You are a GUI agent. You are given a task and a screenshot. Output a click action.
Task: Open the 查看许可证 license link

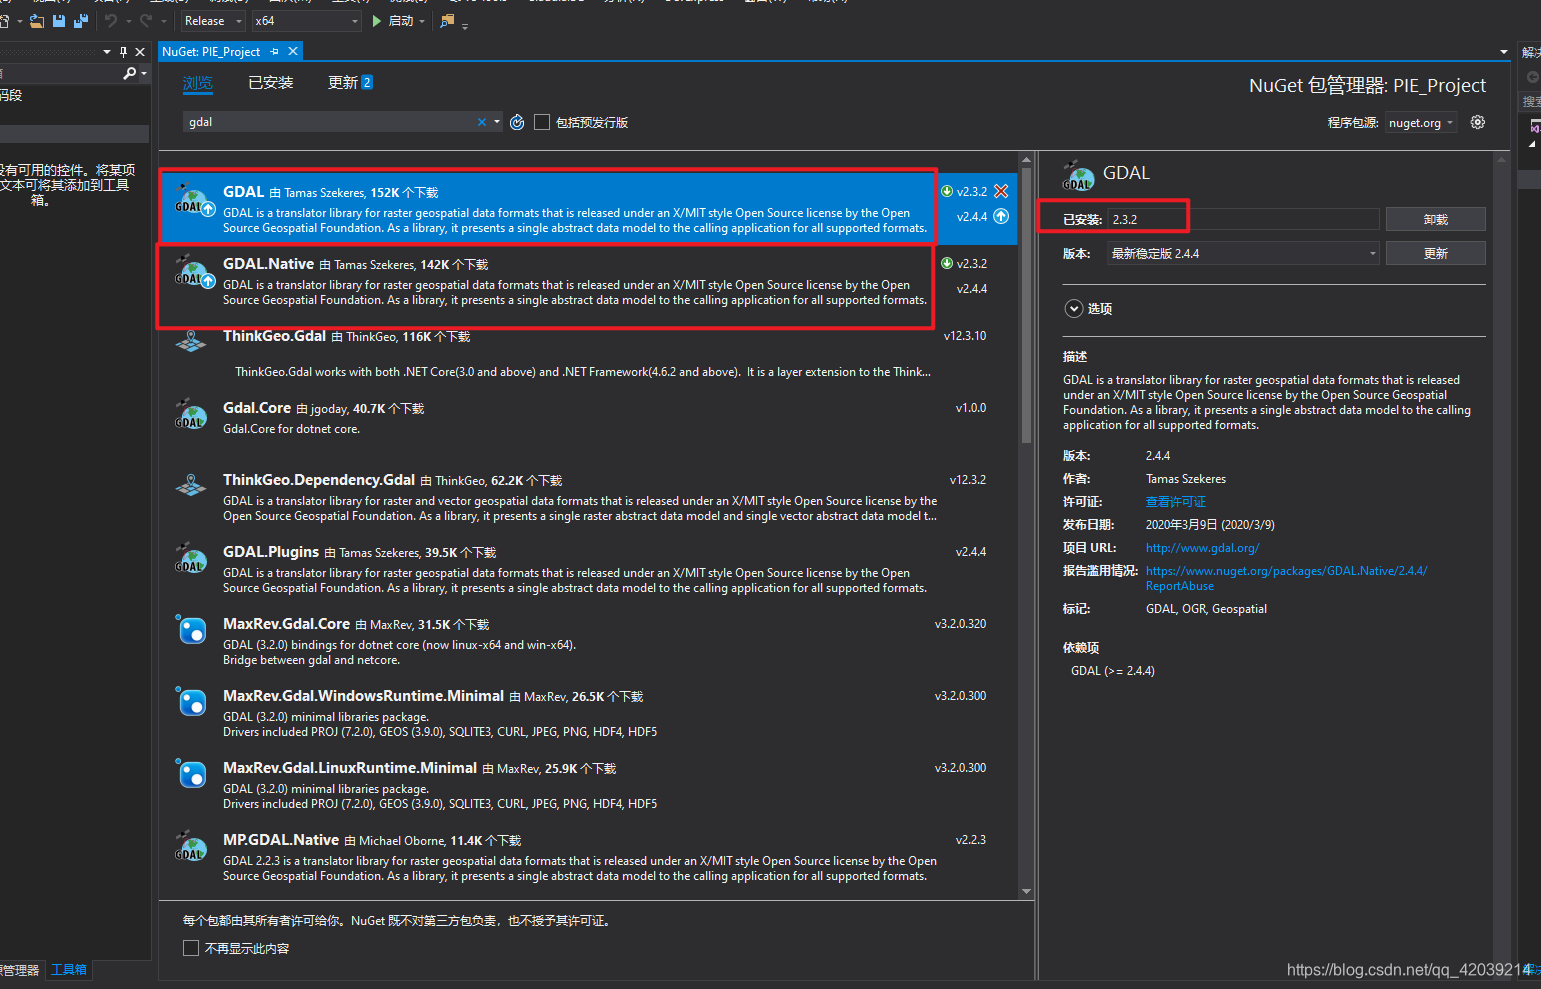1176,502
